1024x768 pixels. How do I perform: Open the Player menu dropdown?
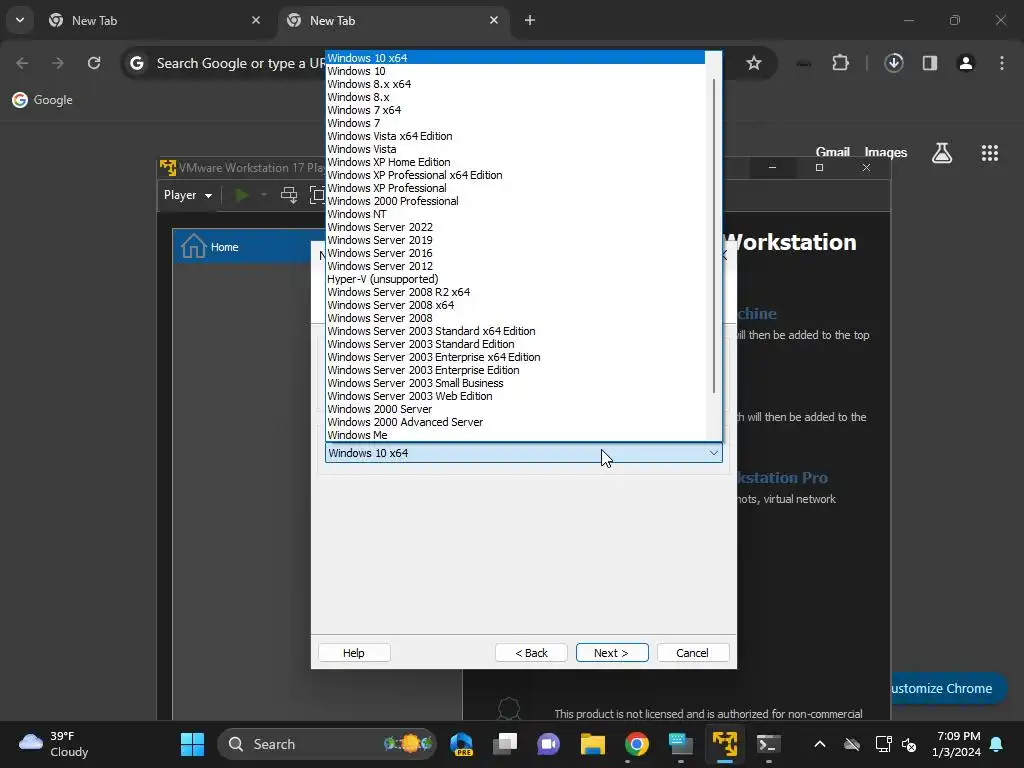[x=188, y=195]
